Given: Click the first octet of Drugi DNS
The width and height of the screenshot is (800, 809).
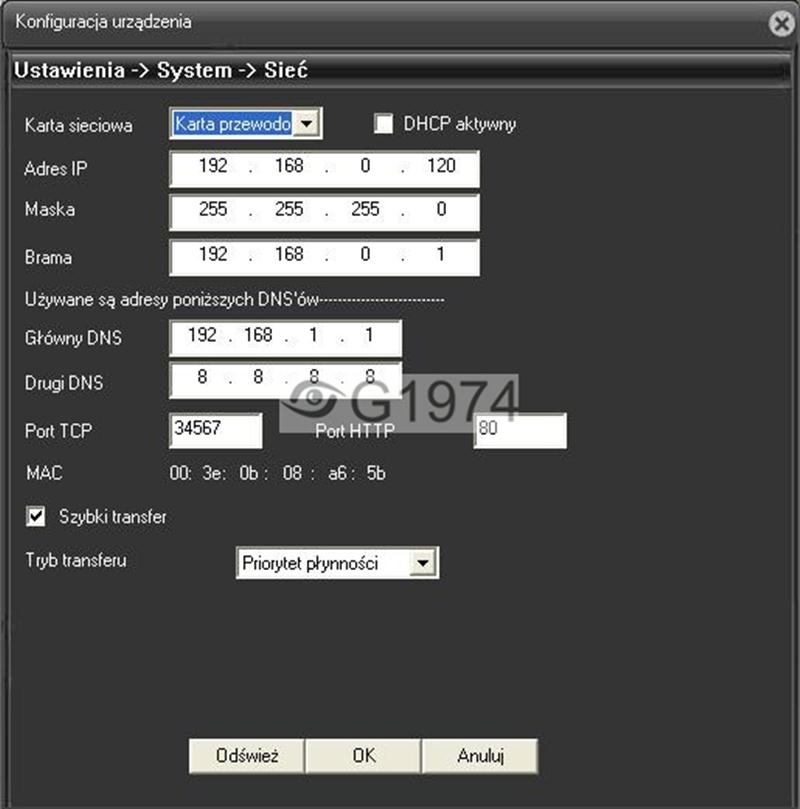Looking at the screenshot, I should click(x=202, y=377).
